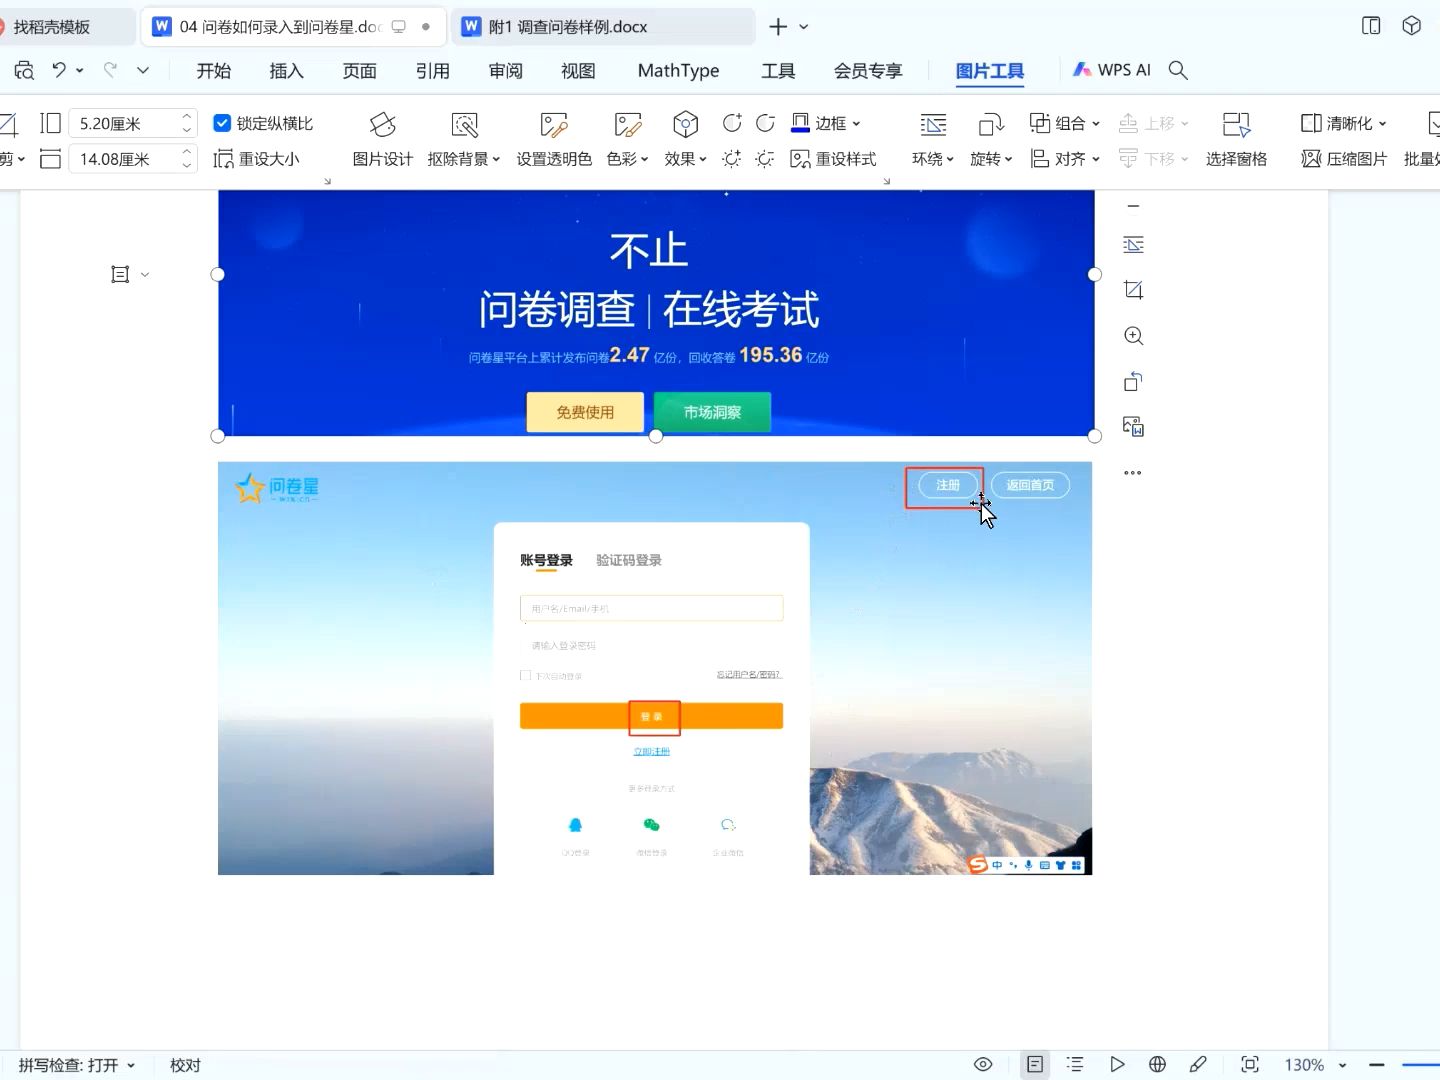Open the Rotate (旋转) dropdown
Image resolution: width=1440 pixels, height=1080 pixels.
991,140
